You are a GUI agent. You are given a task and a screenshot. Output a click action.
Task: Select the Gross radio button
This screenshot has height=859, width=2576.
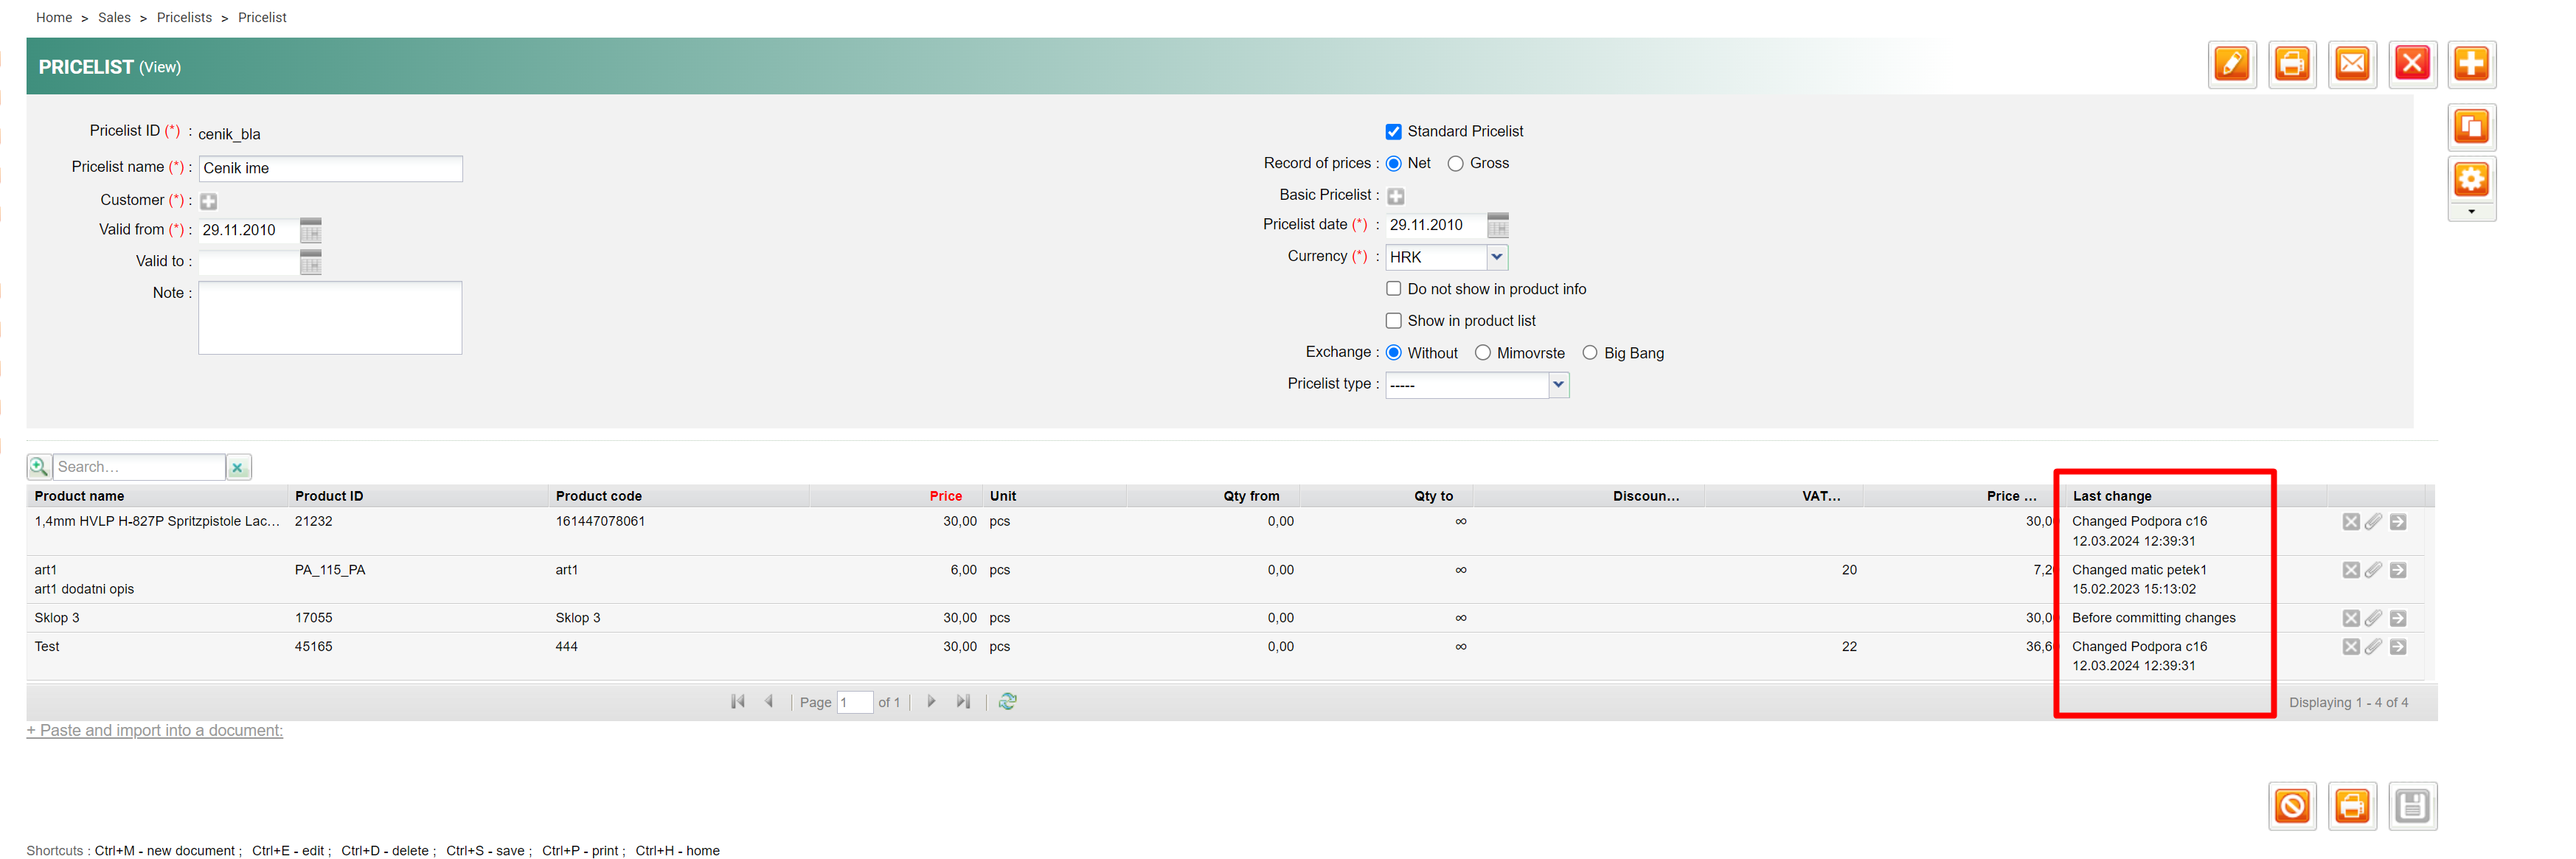point(1455,164)
